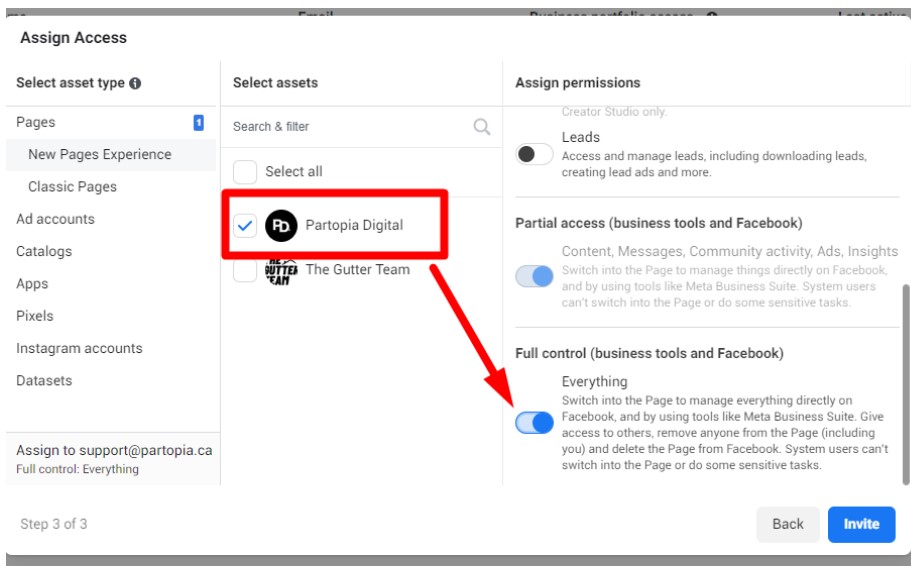The image size is (911, 566).
Task: Click 'Full control: Everything' summary text
Action: pos(77,469)
